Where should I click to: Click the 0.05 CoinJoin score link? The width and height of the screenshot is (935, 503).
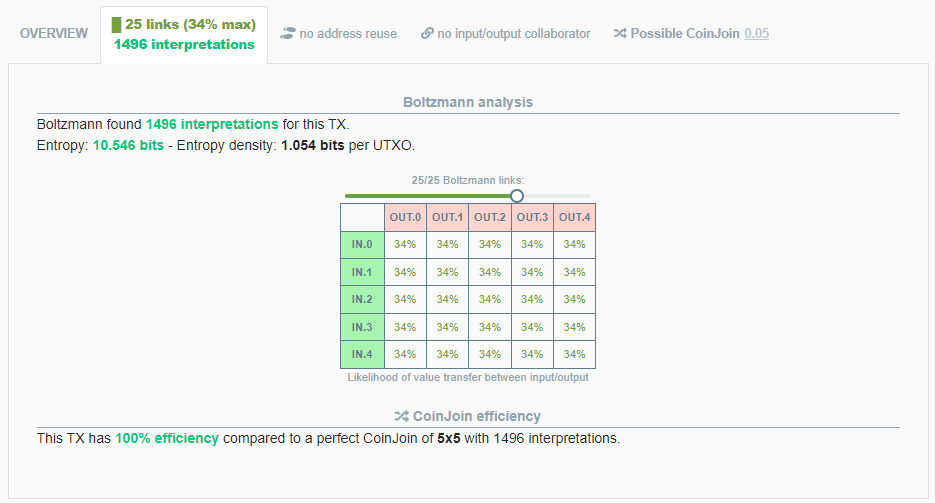pos(757,33)
